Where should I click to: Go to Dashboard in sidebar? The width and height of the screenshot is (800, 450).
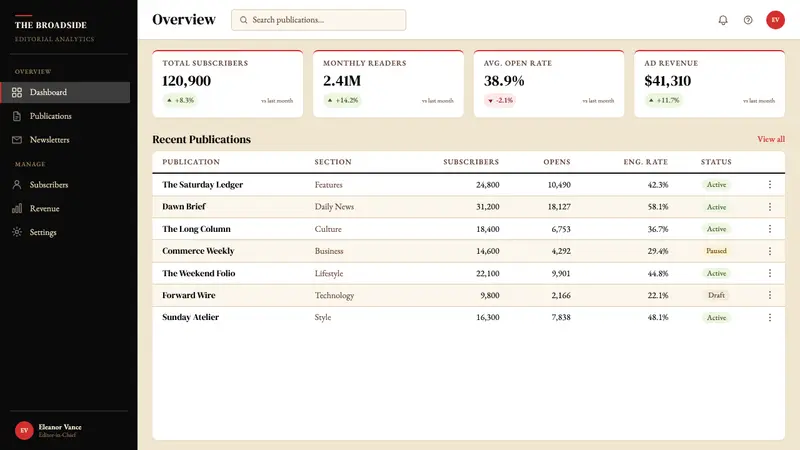tap(65, 92)
